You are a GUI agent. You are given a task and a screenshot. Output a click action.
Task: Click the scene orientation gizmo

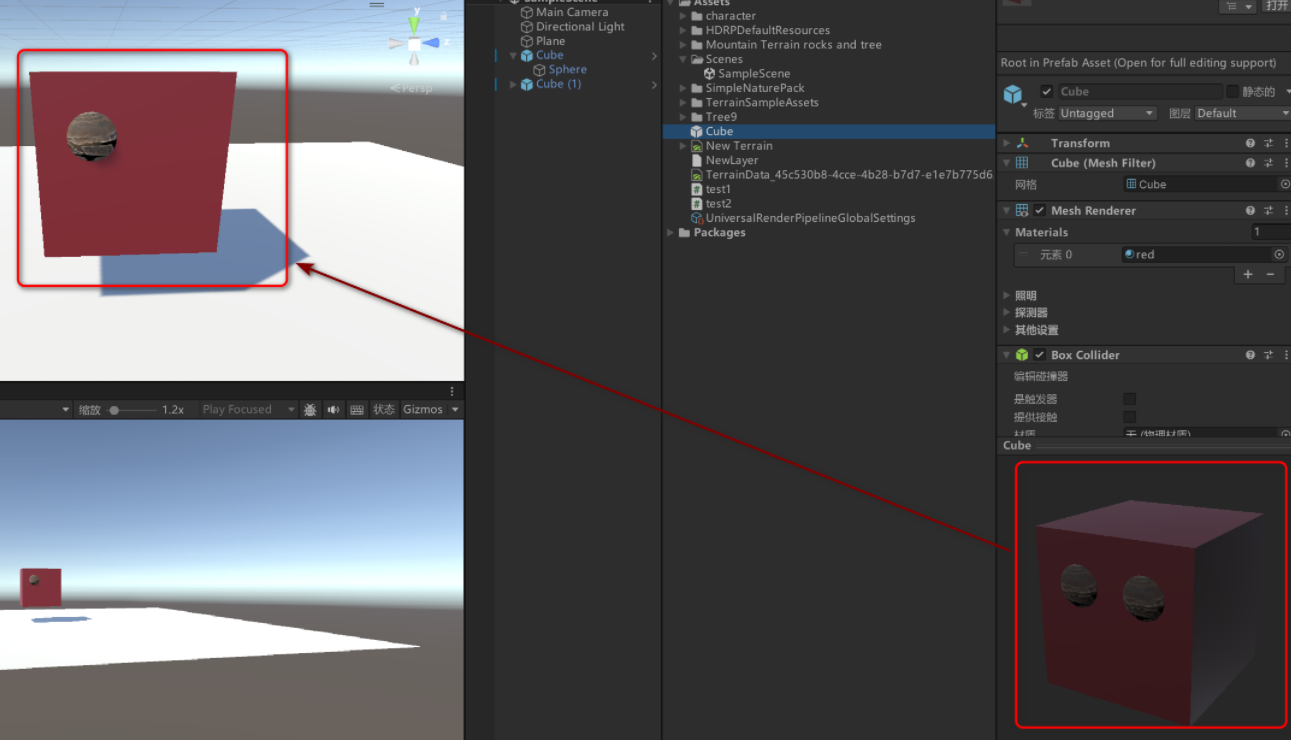414,43
